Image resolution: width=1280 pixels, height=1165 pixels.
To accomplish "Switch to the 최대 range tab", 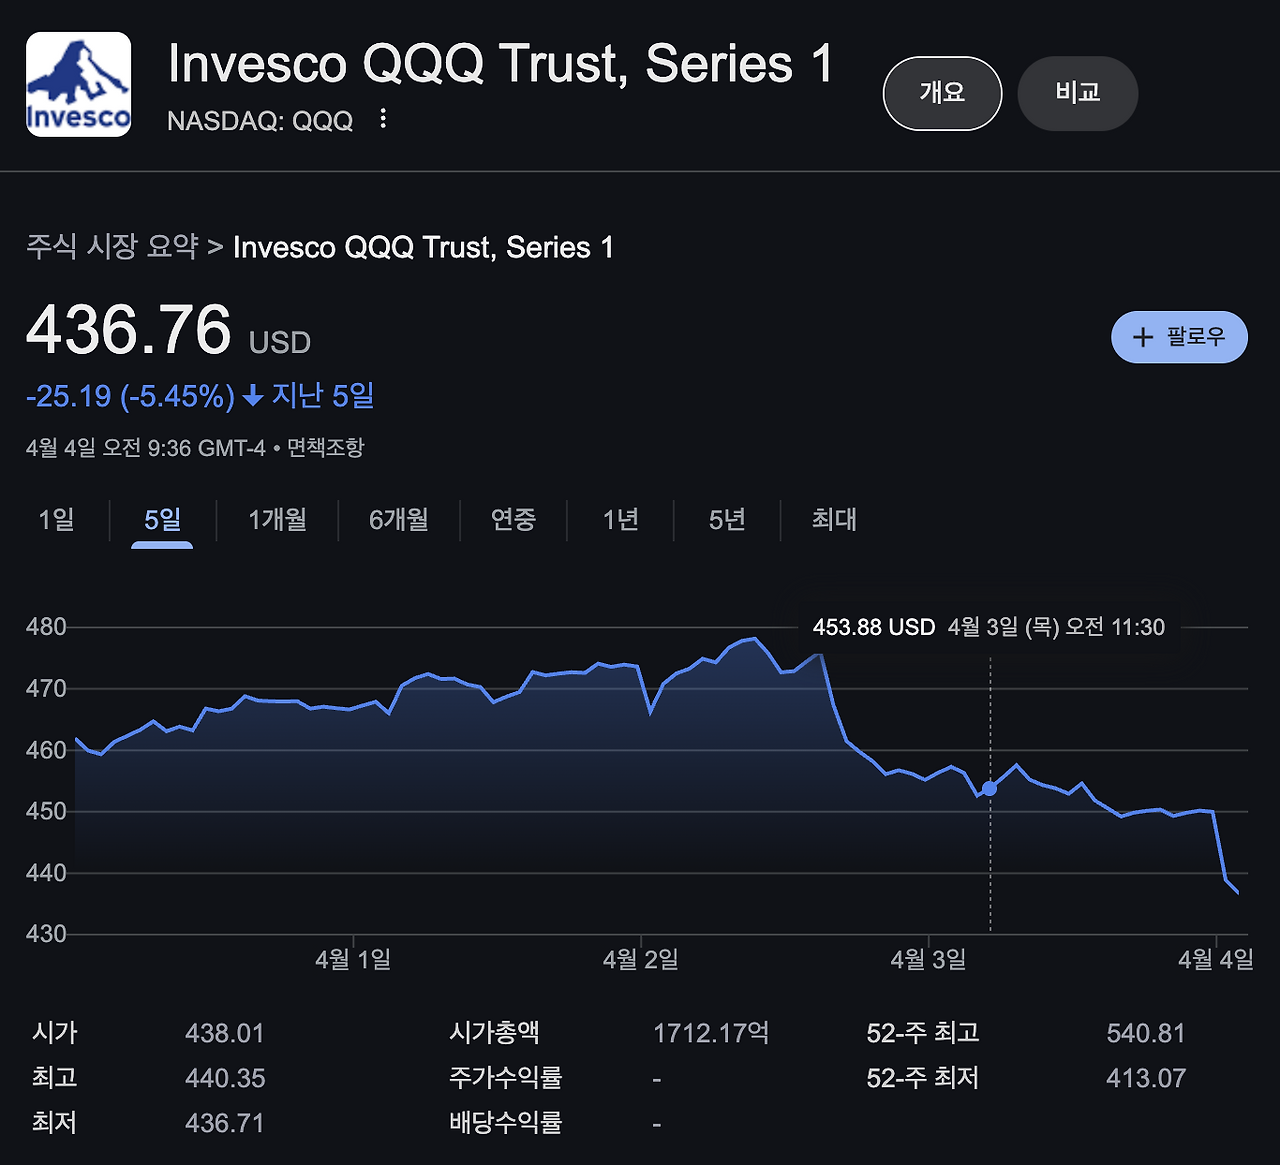I will click(834, 520).
